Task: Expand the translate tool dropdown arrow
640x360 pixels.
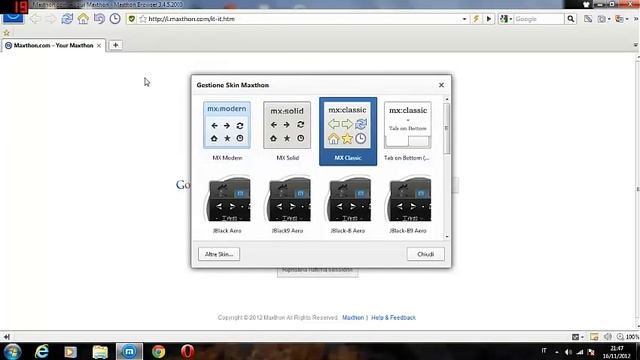Action: point(627,19)
